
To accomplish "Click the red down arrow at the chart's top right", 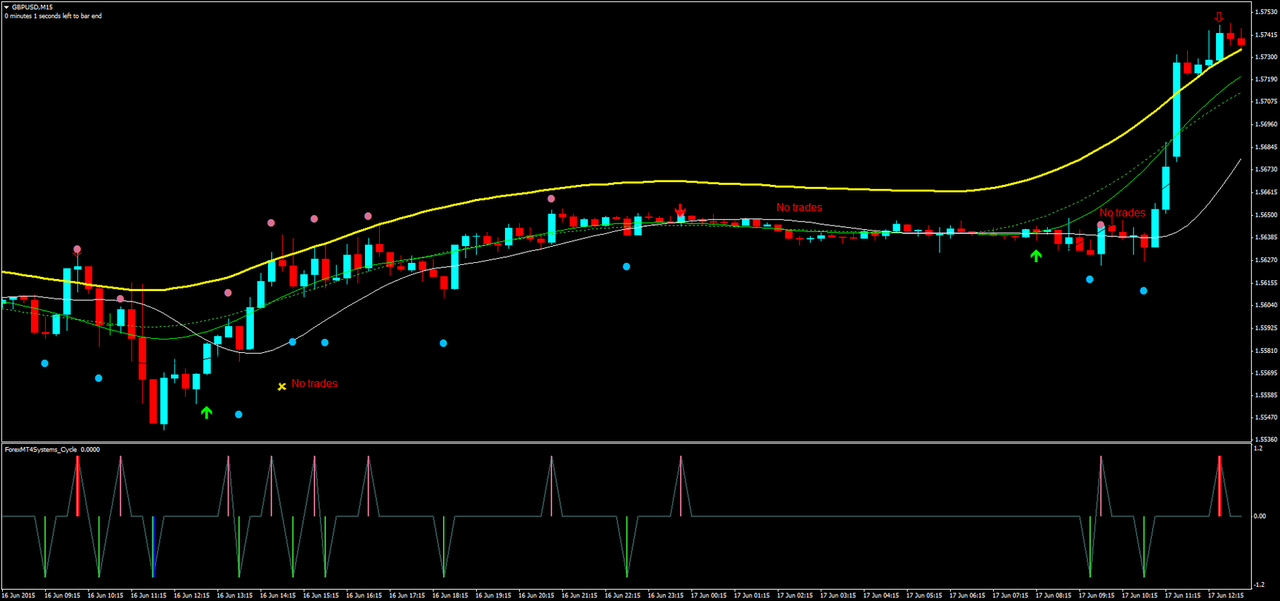I will tap(1218, 17).
